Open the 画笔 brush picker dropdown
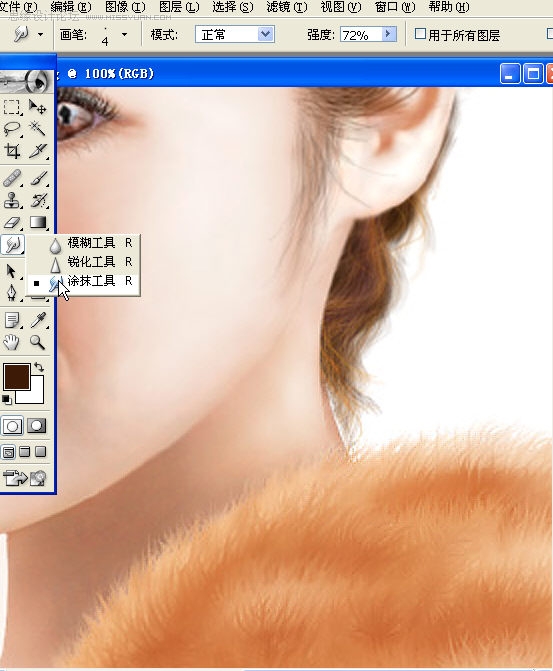The height and width of the screenshot is (671, 553). 125,34
